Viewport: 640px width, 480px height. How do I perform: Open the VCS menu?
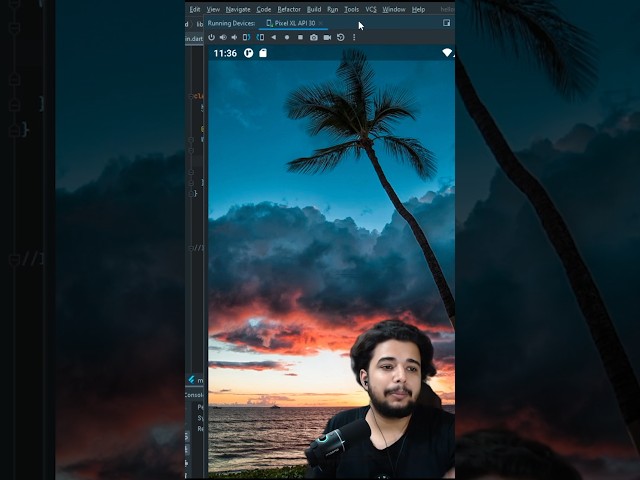click(x=371, y=9)
